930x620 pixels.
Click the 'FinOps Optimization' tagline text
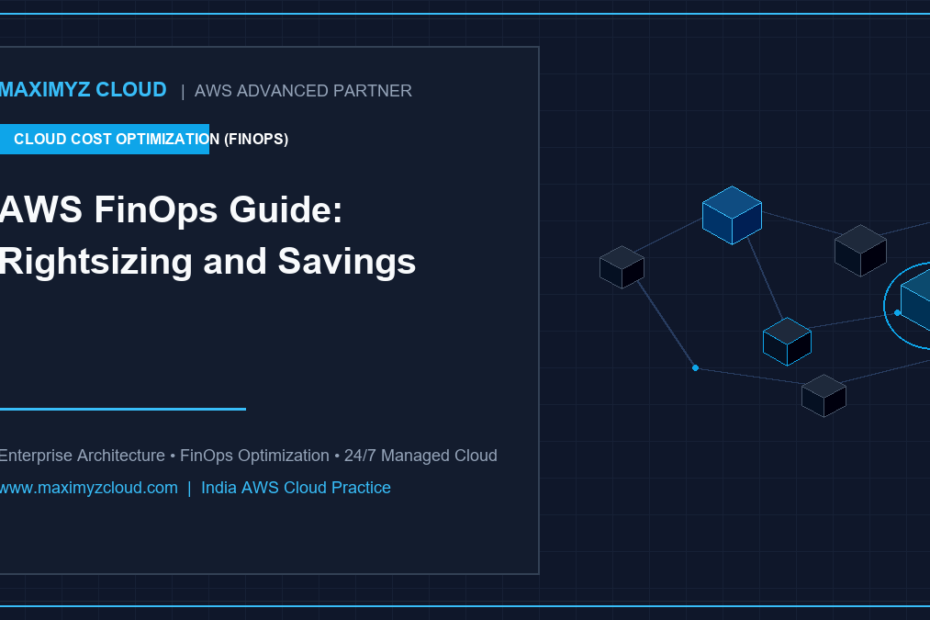pos(254,456)
